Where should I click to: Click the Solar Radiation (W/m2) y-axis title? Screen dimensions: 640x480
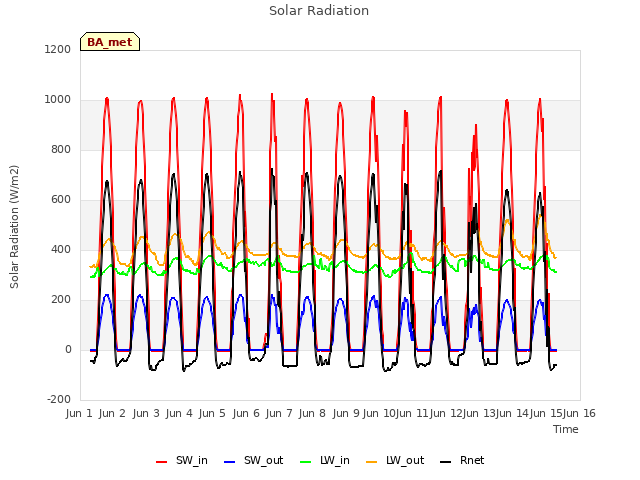14,227
